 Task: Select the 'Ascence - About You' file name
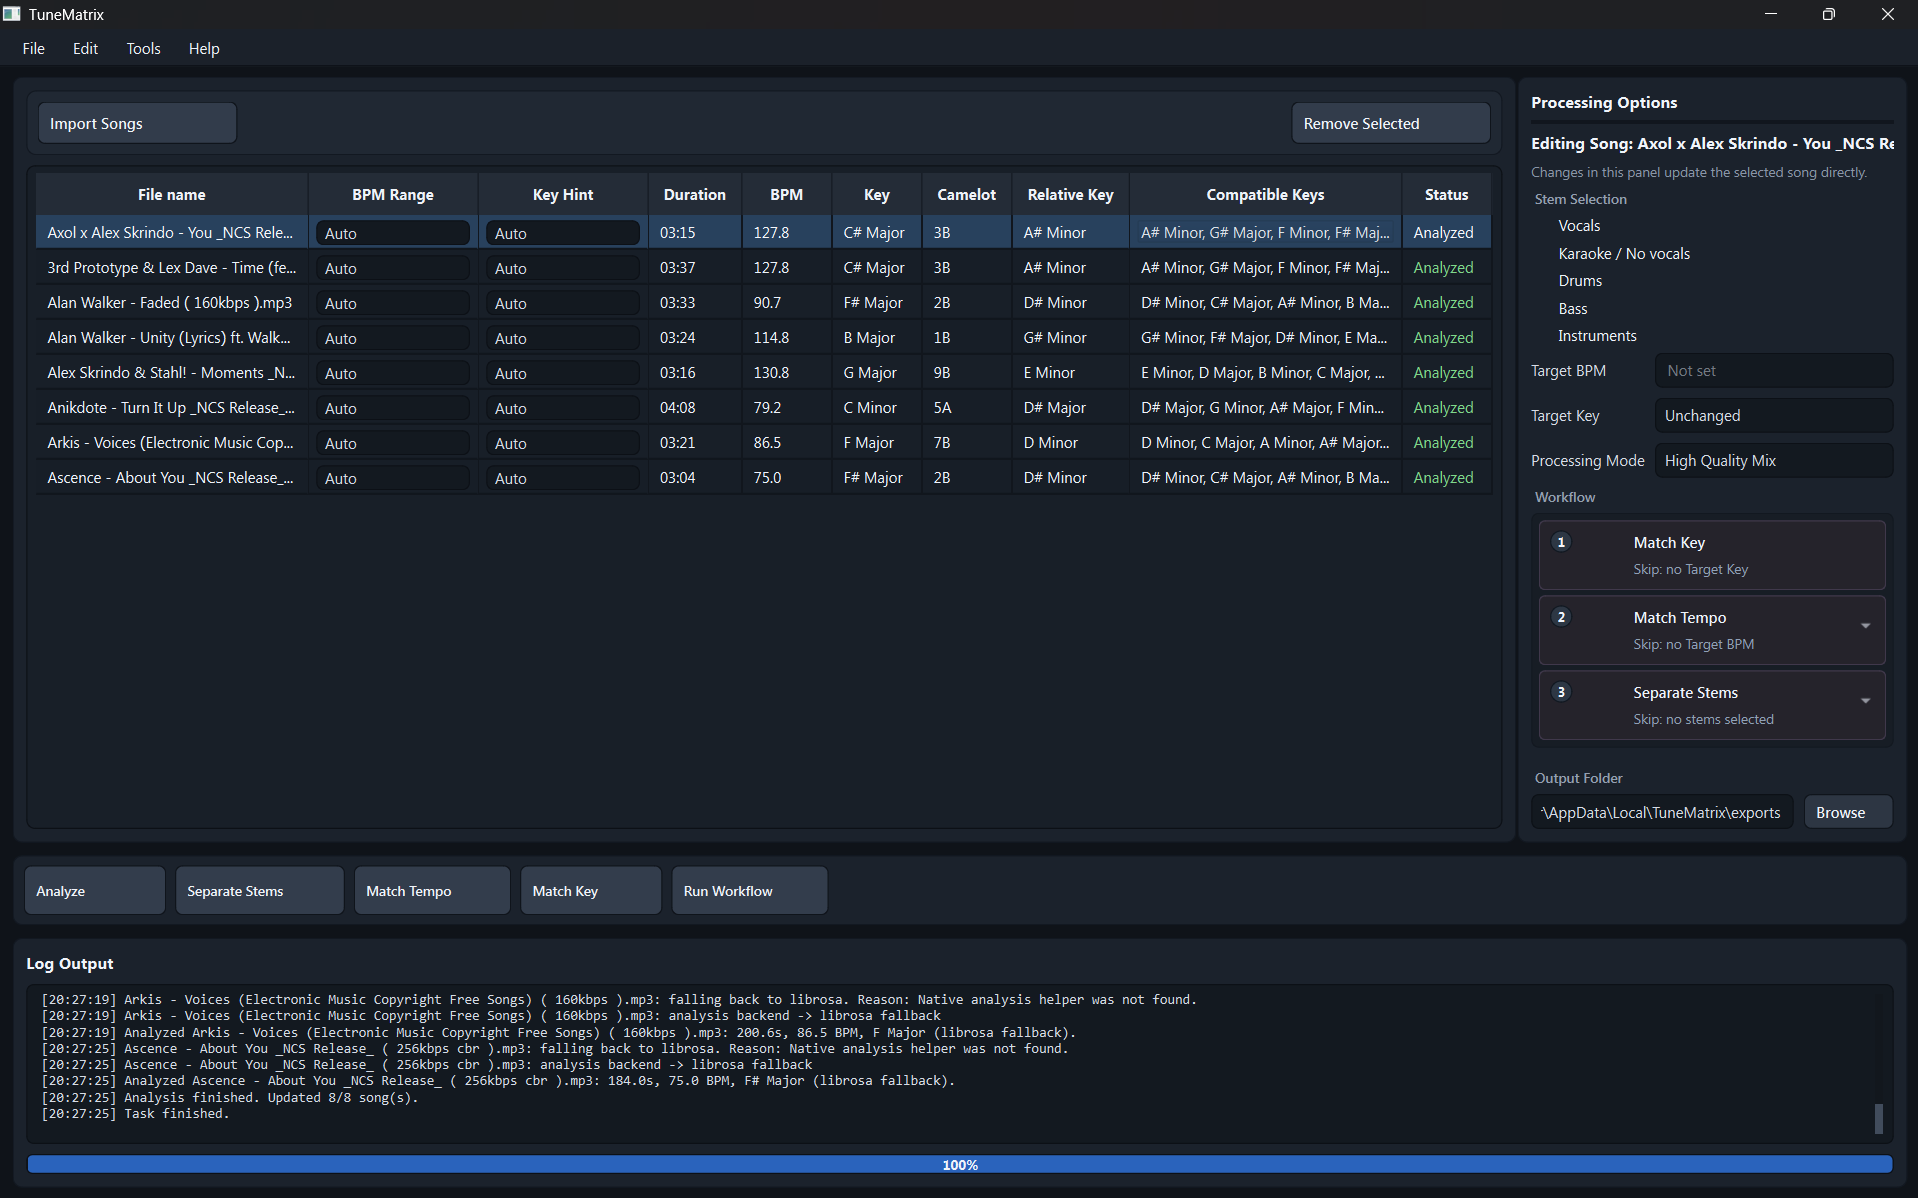click(171, 477)
